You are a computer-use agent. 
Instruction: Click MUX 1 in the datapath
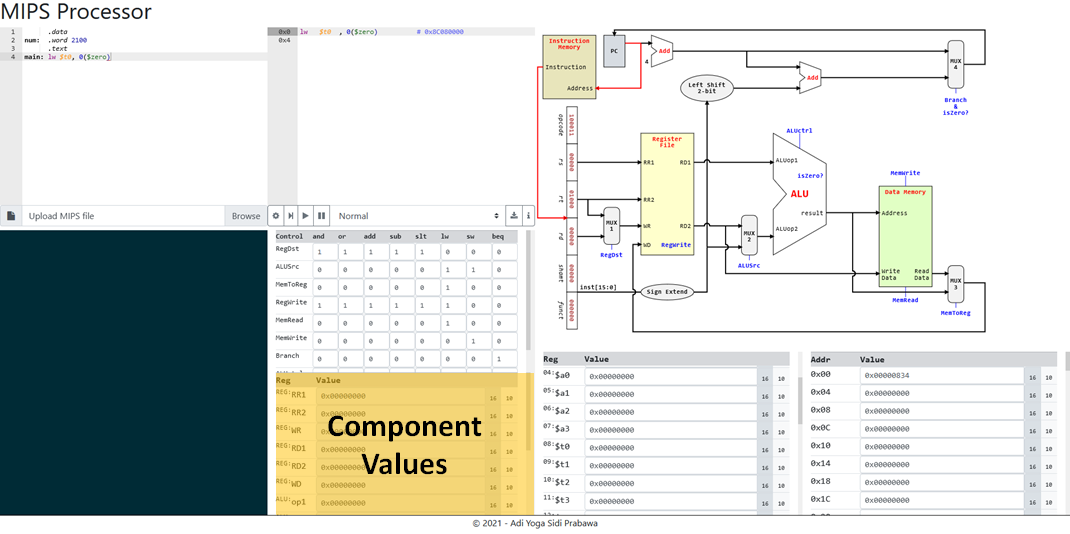click(x=612, y=226)
